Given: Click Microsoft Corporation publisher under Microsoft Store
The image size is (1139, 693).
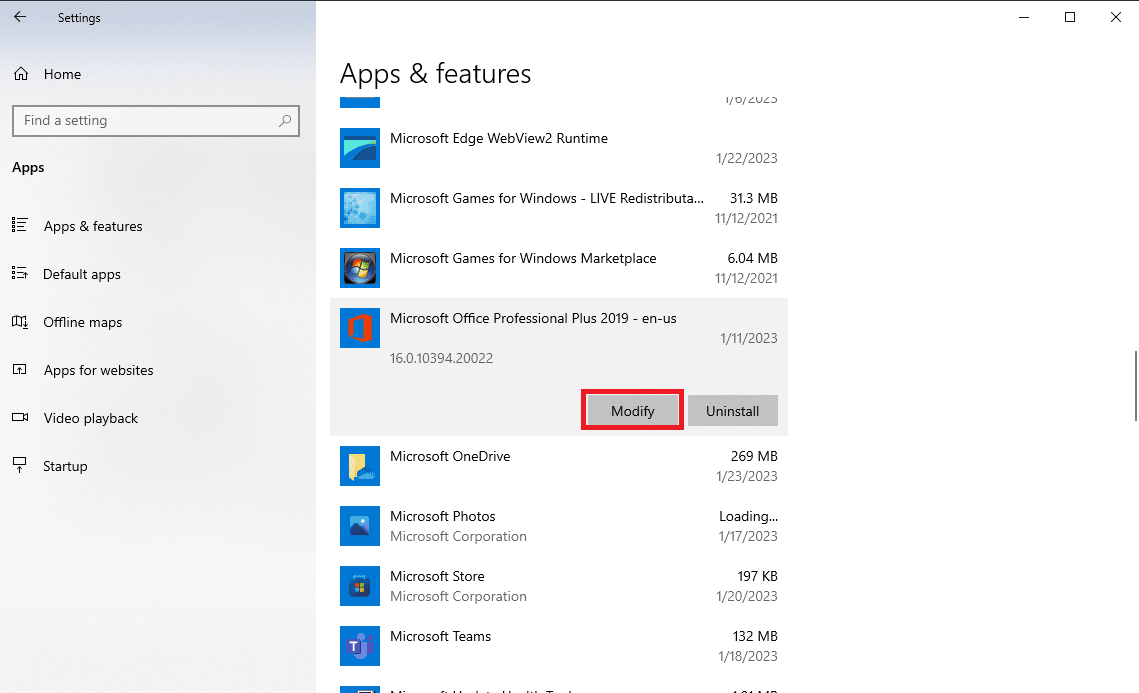Looking at the screenshot, I should tap(458, 596).
